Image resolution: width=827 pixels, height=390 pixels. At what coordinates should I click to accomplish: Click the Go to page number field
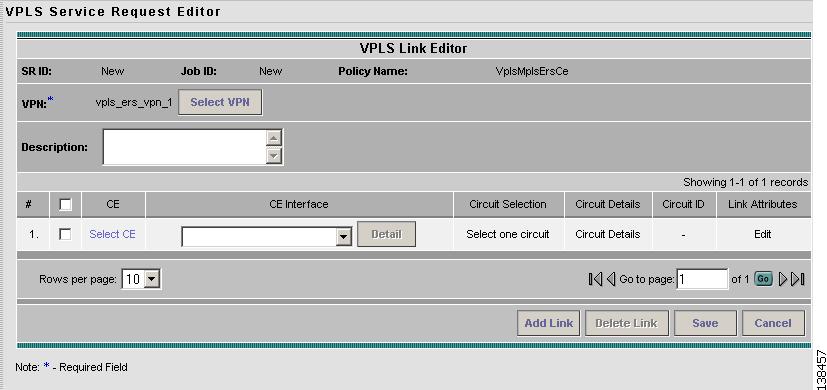pos(702,279)
